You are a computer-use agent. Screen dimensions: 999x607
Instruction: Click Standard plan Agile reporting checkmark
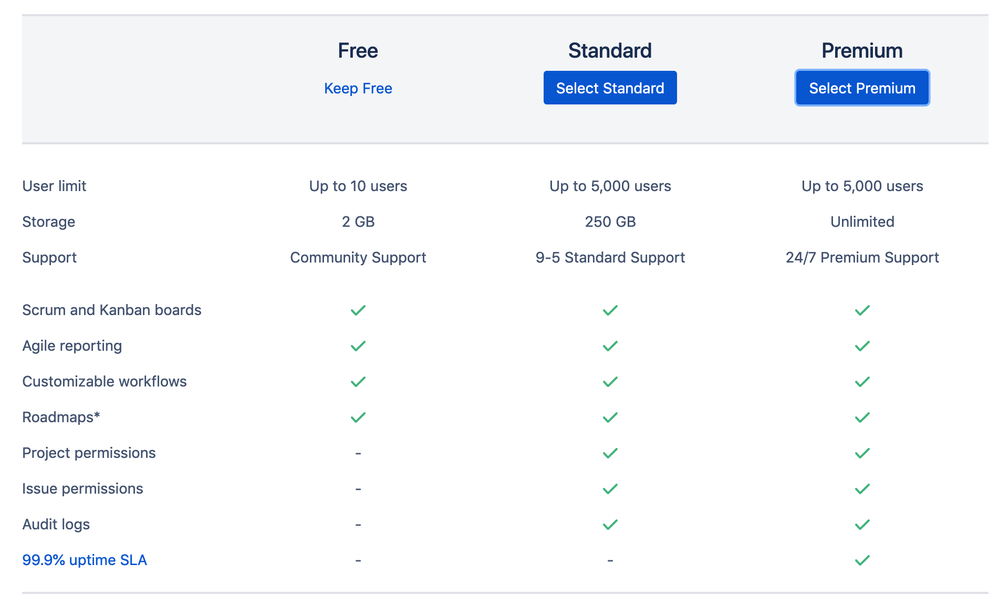click(610, 346)
